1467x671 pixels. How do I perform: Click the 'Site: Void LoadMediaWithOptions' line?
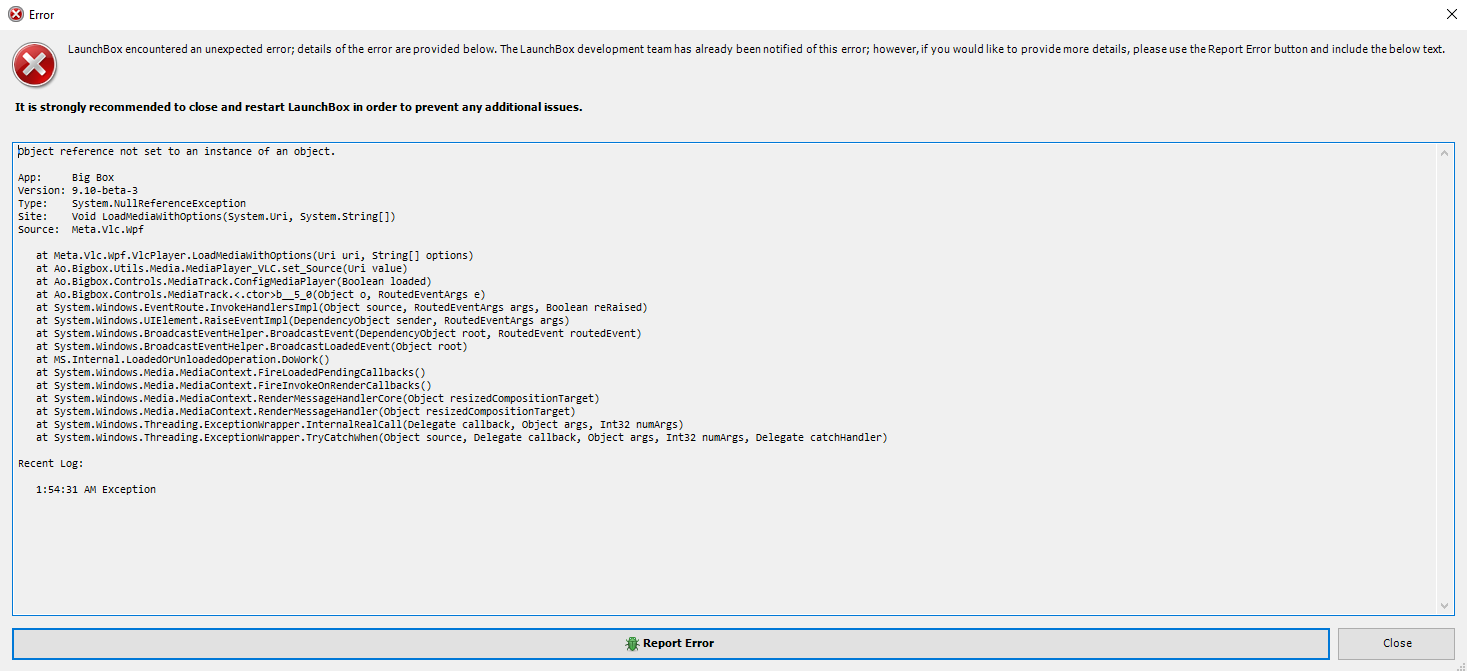tap(207, 216)
